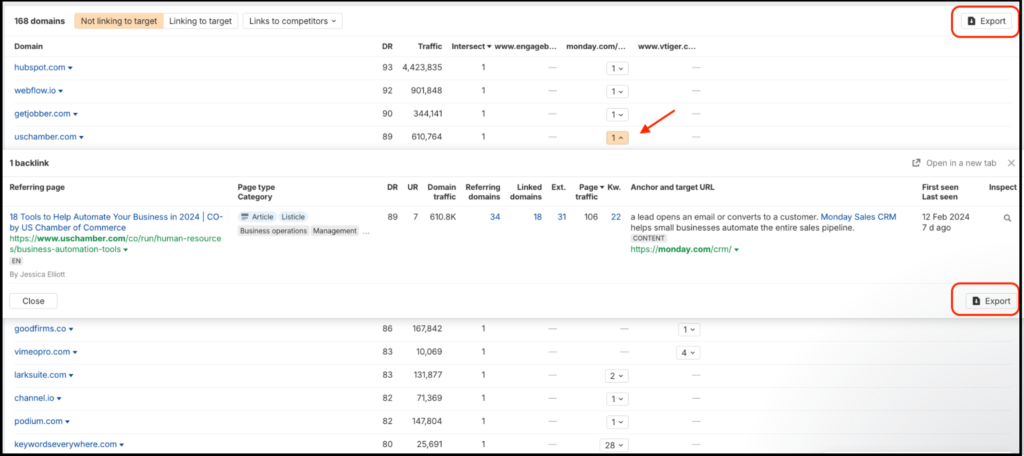Image resolution: width=1024 pixels, height=456 pixels.
Task: Expand keywordseverywhere.com link count of 28
Action: 615,445
